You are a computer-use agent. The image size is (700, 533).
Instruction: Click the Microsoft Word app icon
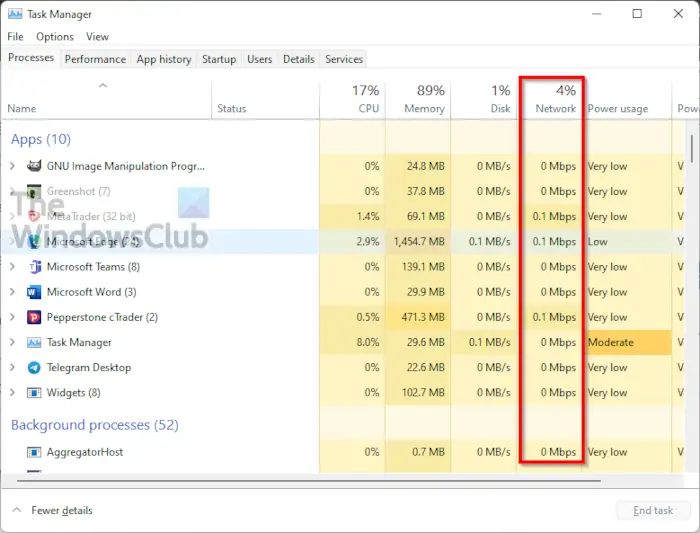[34, 292]
